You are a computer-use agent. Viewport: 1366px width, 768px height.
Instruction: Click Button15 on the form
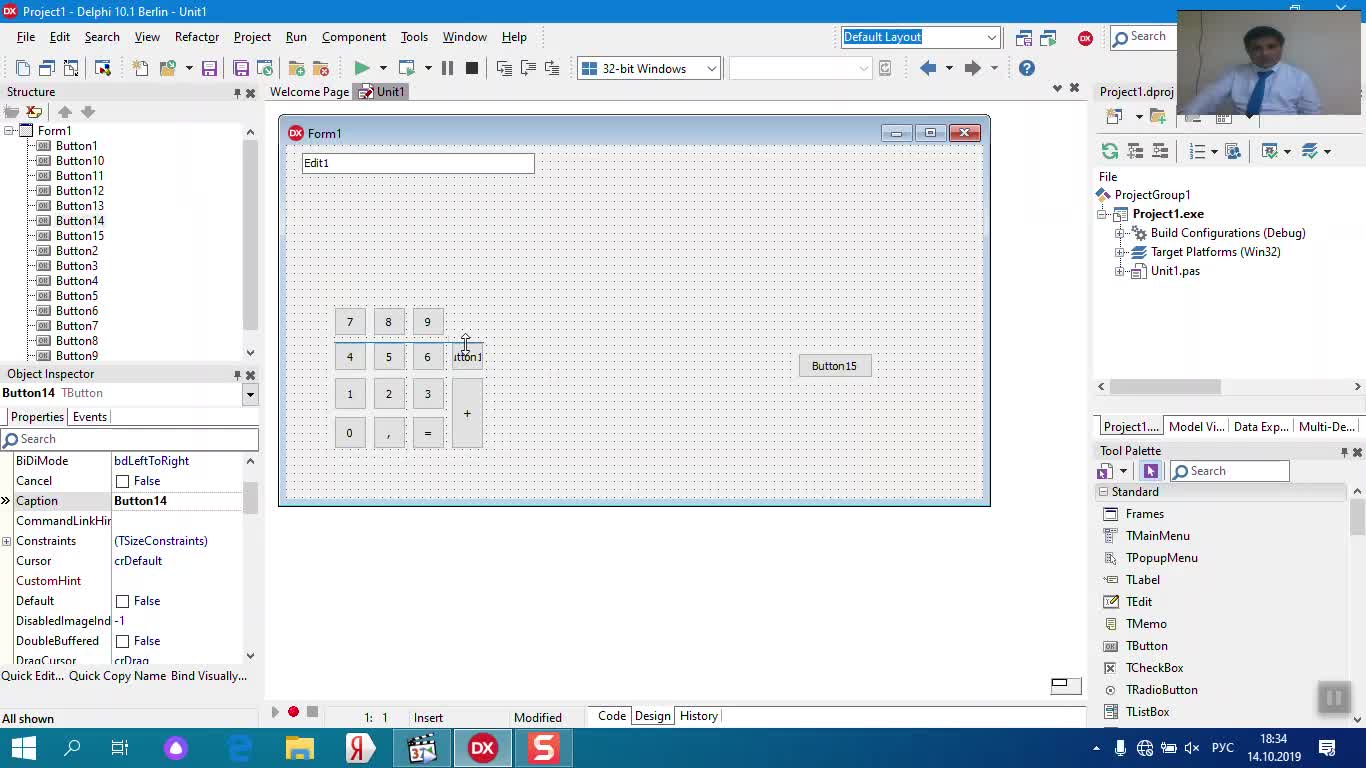coord(834,366)
